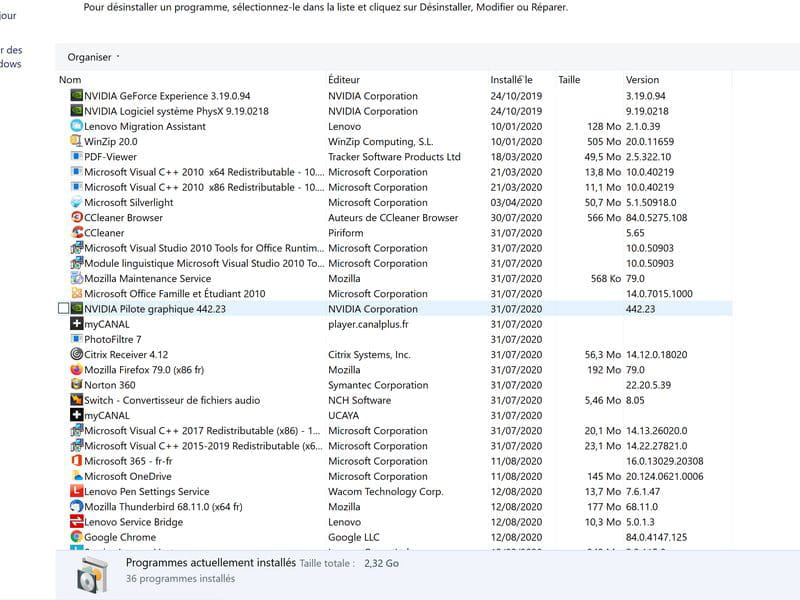Click the Wacom Technology Corp. publisher cell
Viewport: 800px width, 600px height.
coord(385,491)
